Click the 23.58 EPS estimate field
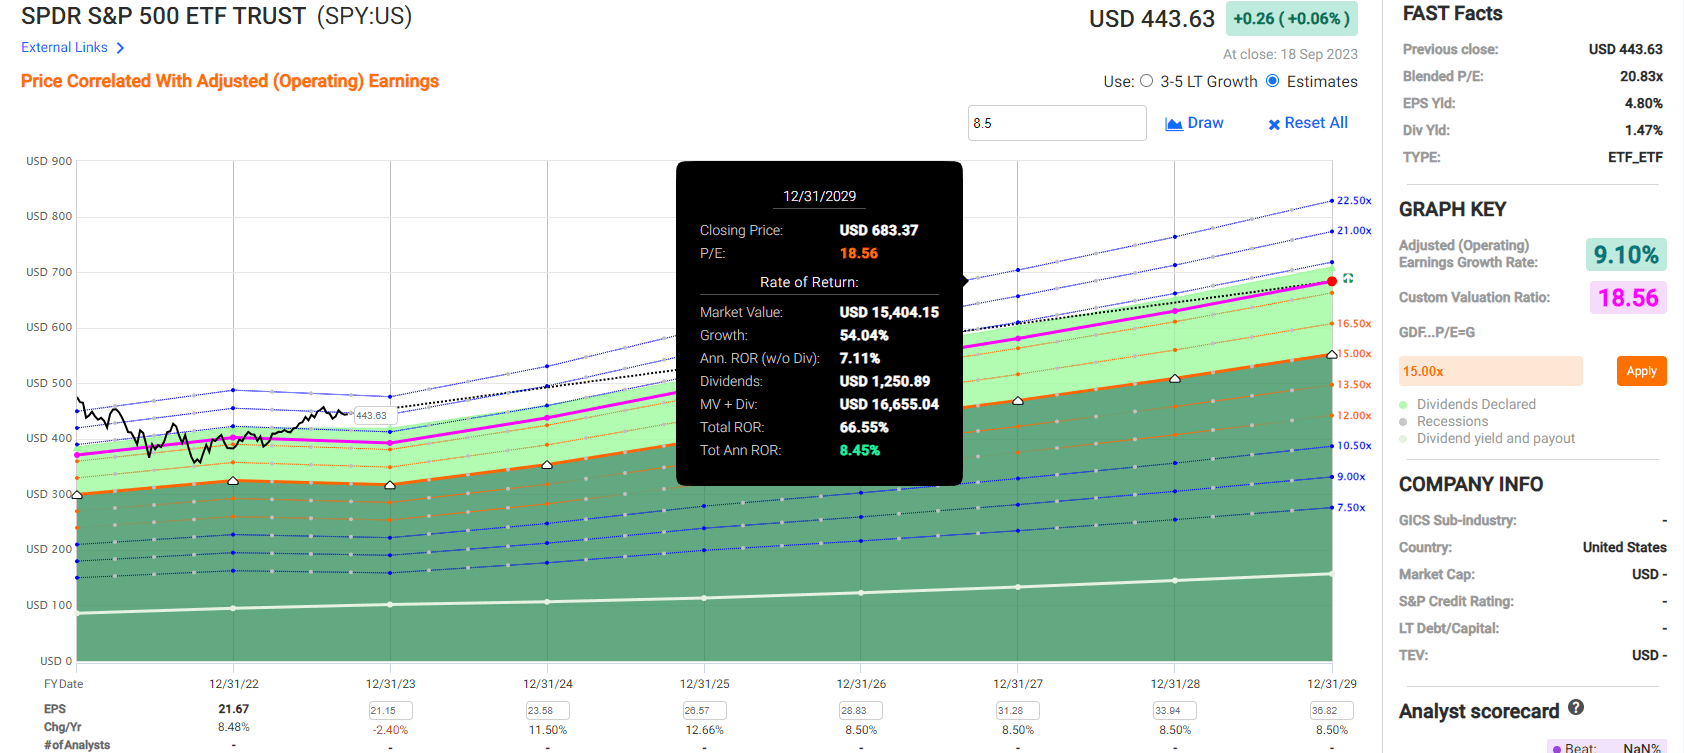The height and width of the screenshot is (753, 1684). pyautogui.click(x=547, y=710)
